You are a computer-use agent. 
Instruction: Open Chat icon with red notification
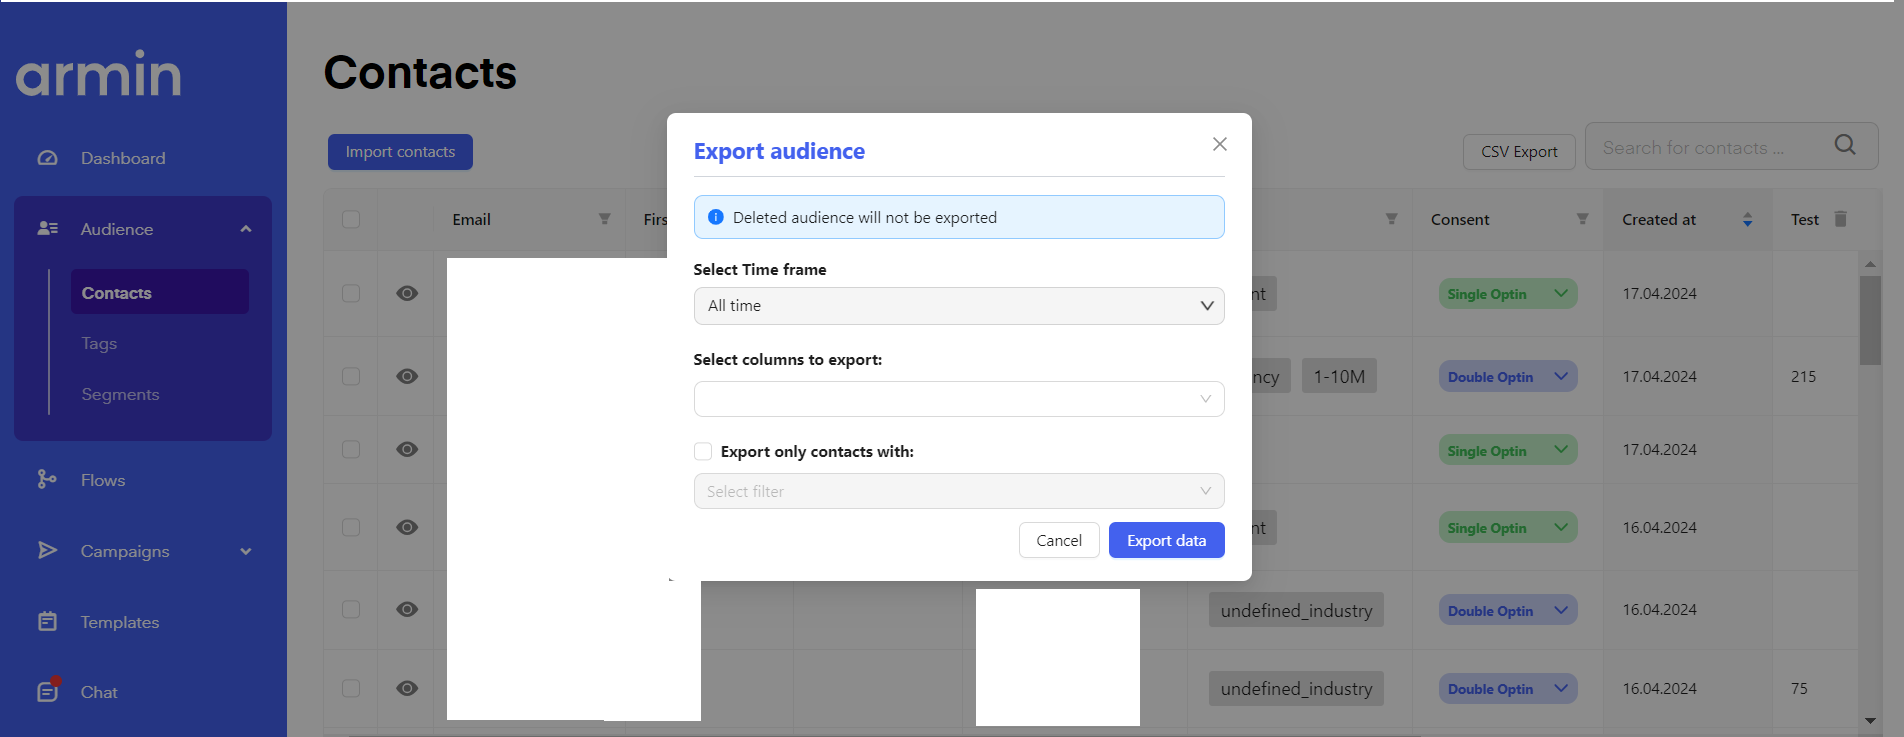click(47, 691)
